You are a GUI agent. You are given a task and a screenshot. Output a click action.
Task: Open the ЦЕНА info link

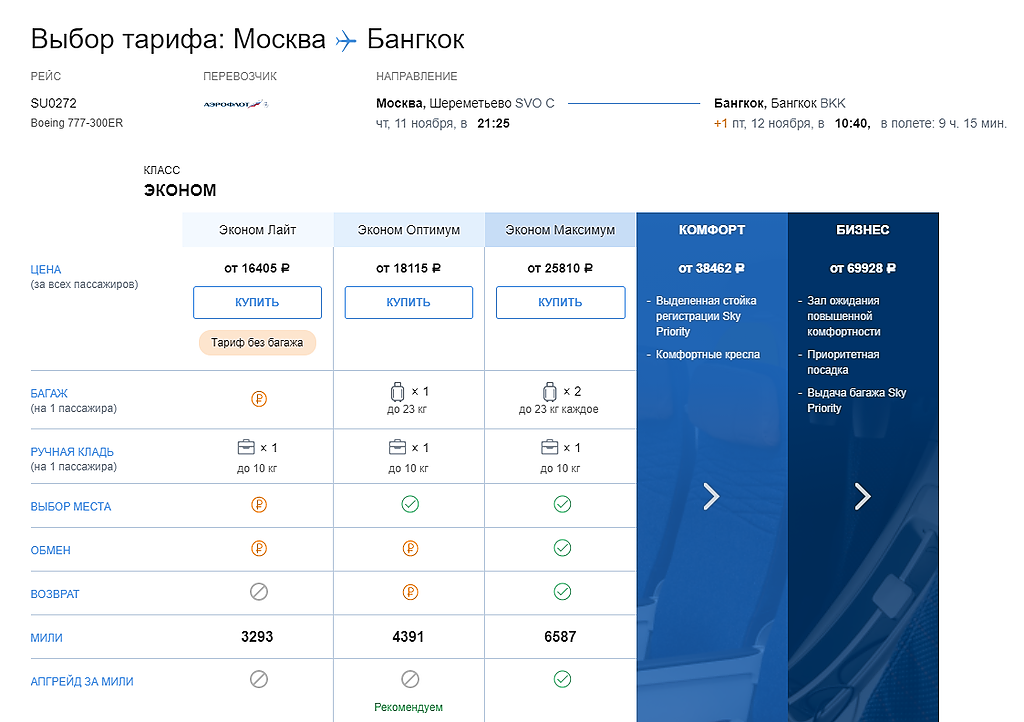(46, 270)
